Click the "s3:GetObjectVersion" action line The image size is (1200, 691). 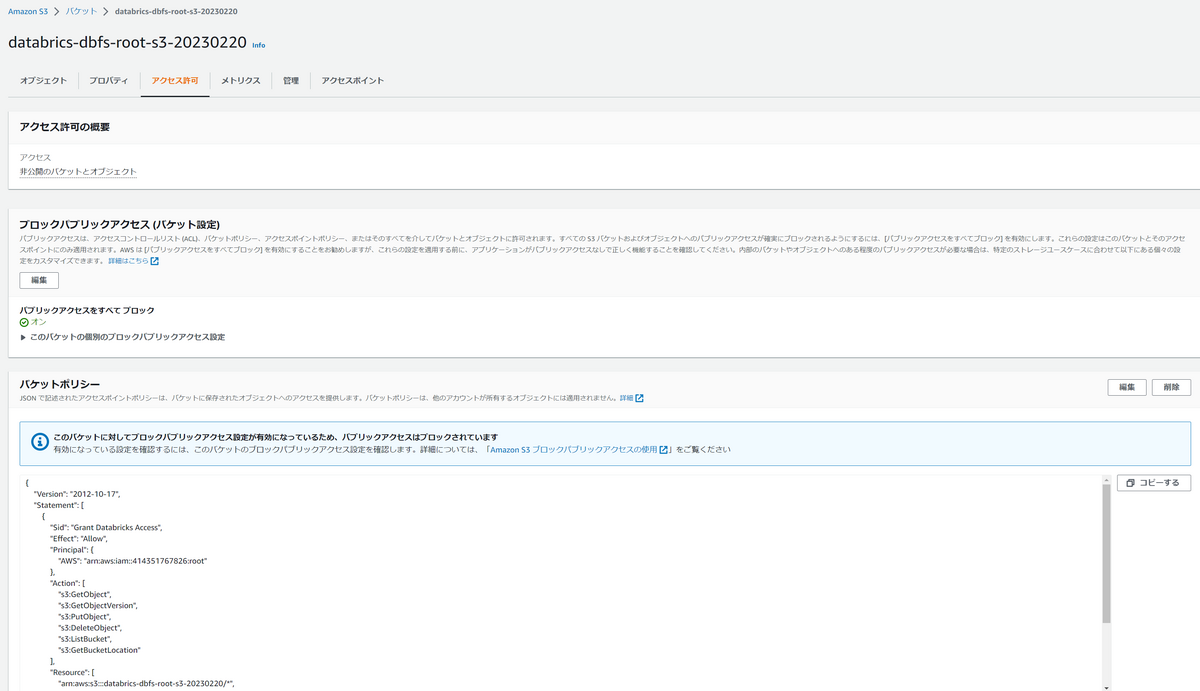[98, 605]
